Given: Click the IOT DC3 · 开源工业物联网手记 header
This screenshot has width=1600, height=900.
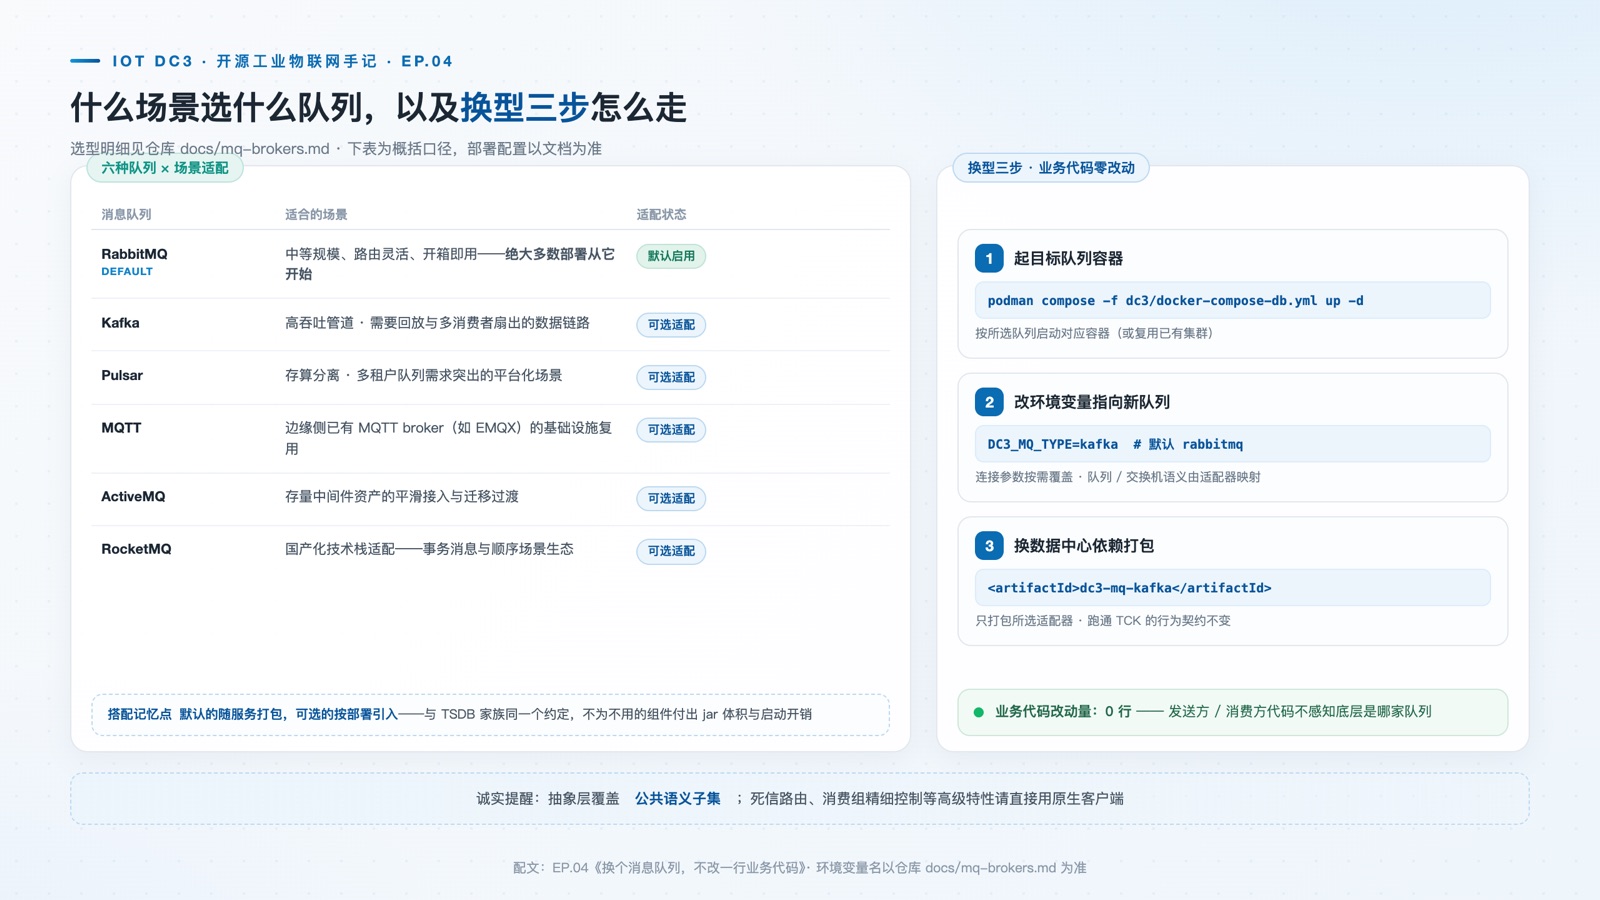Looking at the screenshot, I should 283,61.
